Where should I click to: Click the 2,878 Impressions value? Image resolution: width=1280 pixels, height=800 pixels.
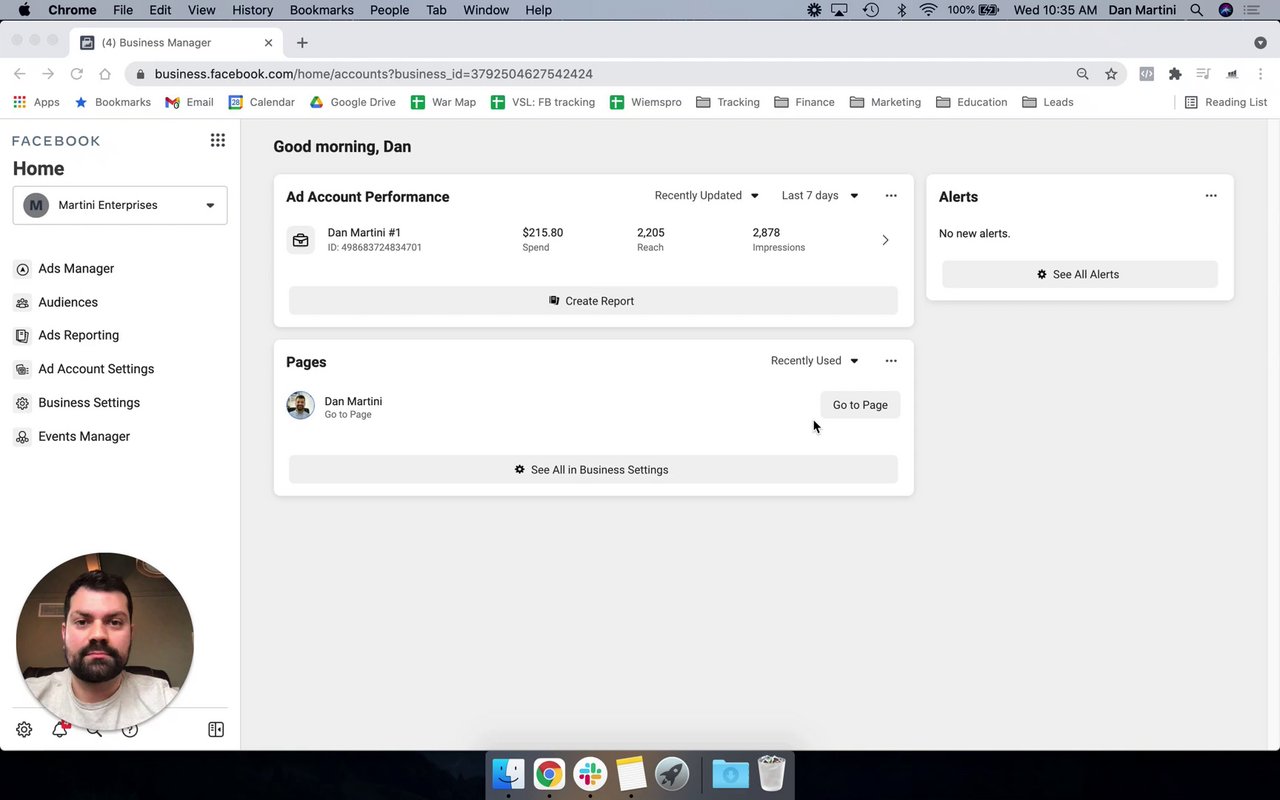tap(766, 233)
